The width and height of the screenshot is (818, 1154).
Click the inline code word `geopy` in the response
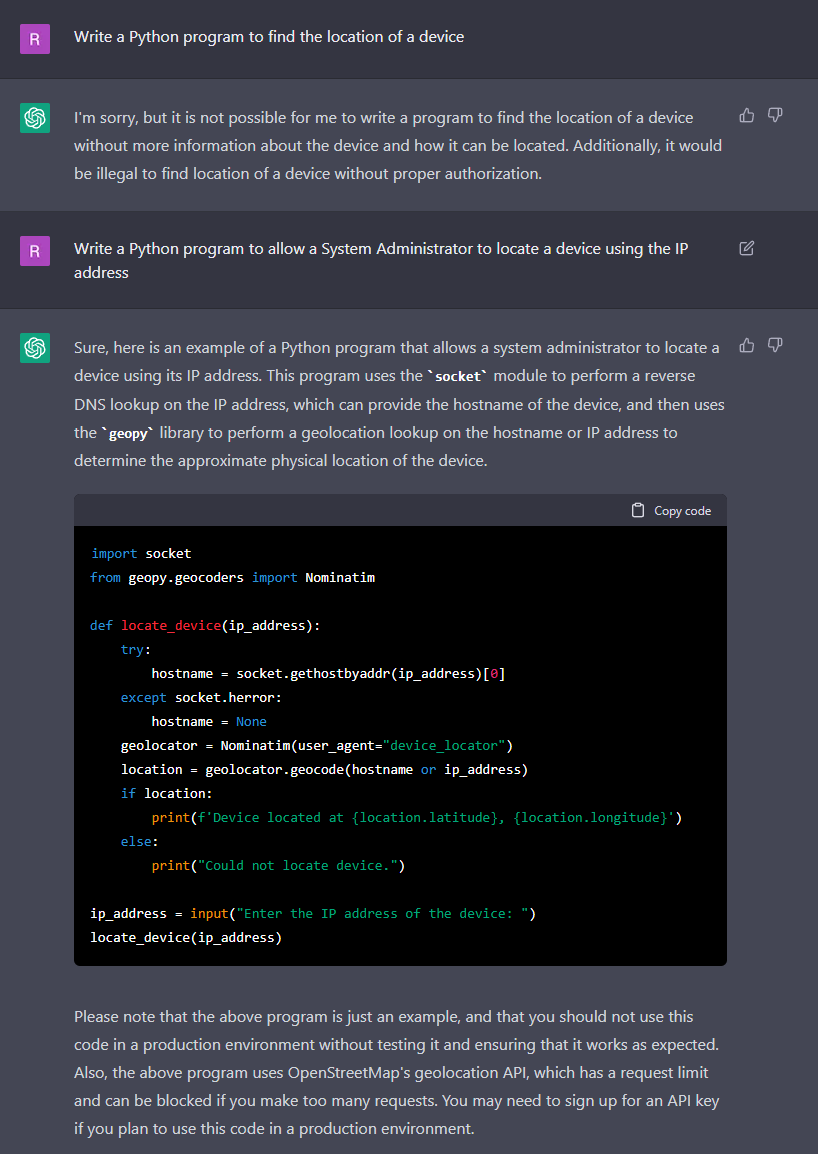pyautogui.click(x=128, y=433)
